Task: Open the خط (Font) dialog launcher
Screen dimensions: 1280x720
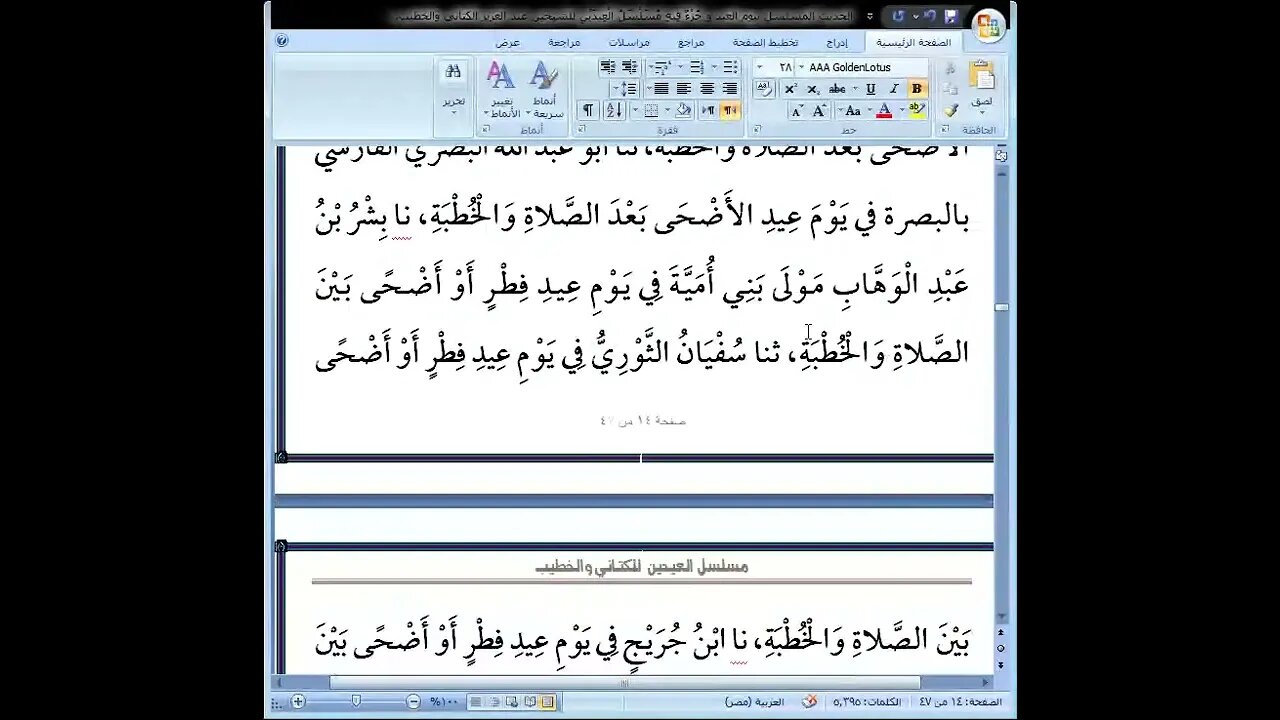Action: (x=757, y=129)
